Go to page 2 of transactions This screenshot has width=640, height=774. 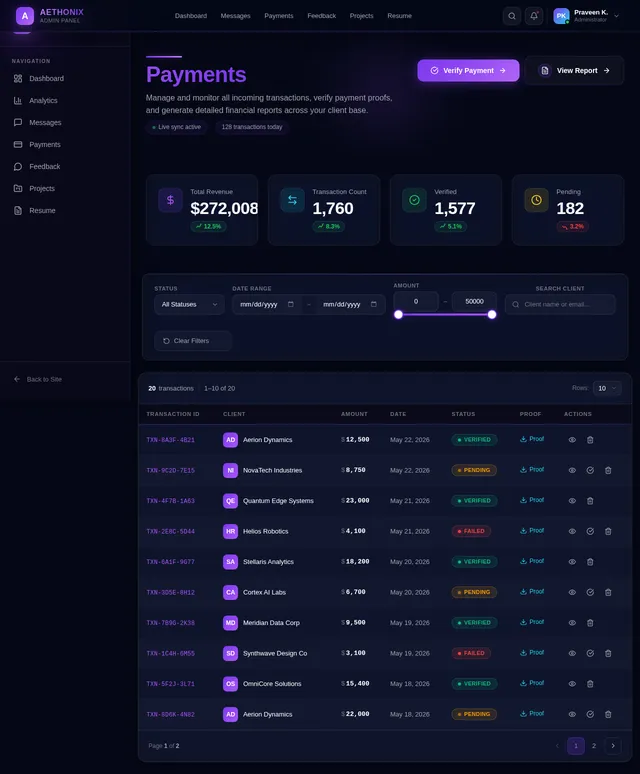(594, 746)
